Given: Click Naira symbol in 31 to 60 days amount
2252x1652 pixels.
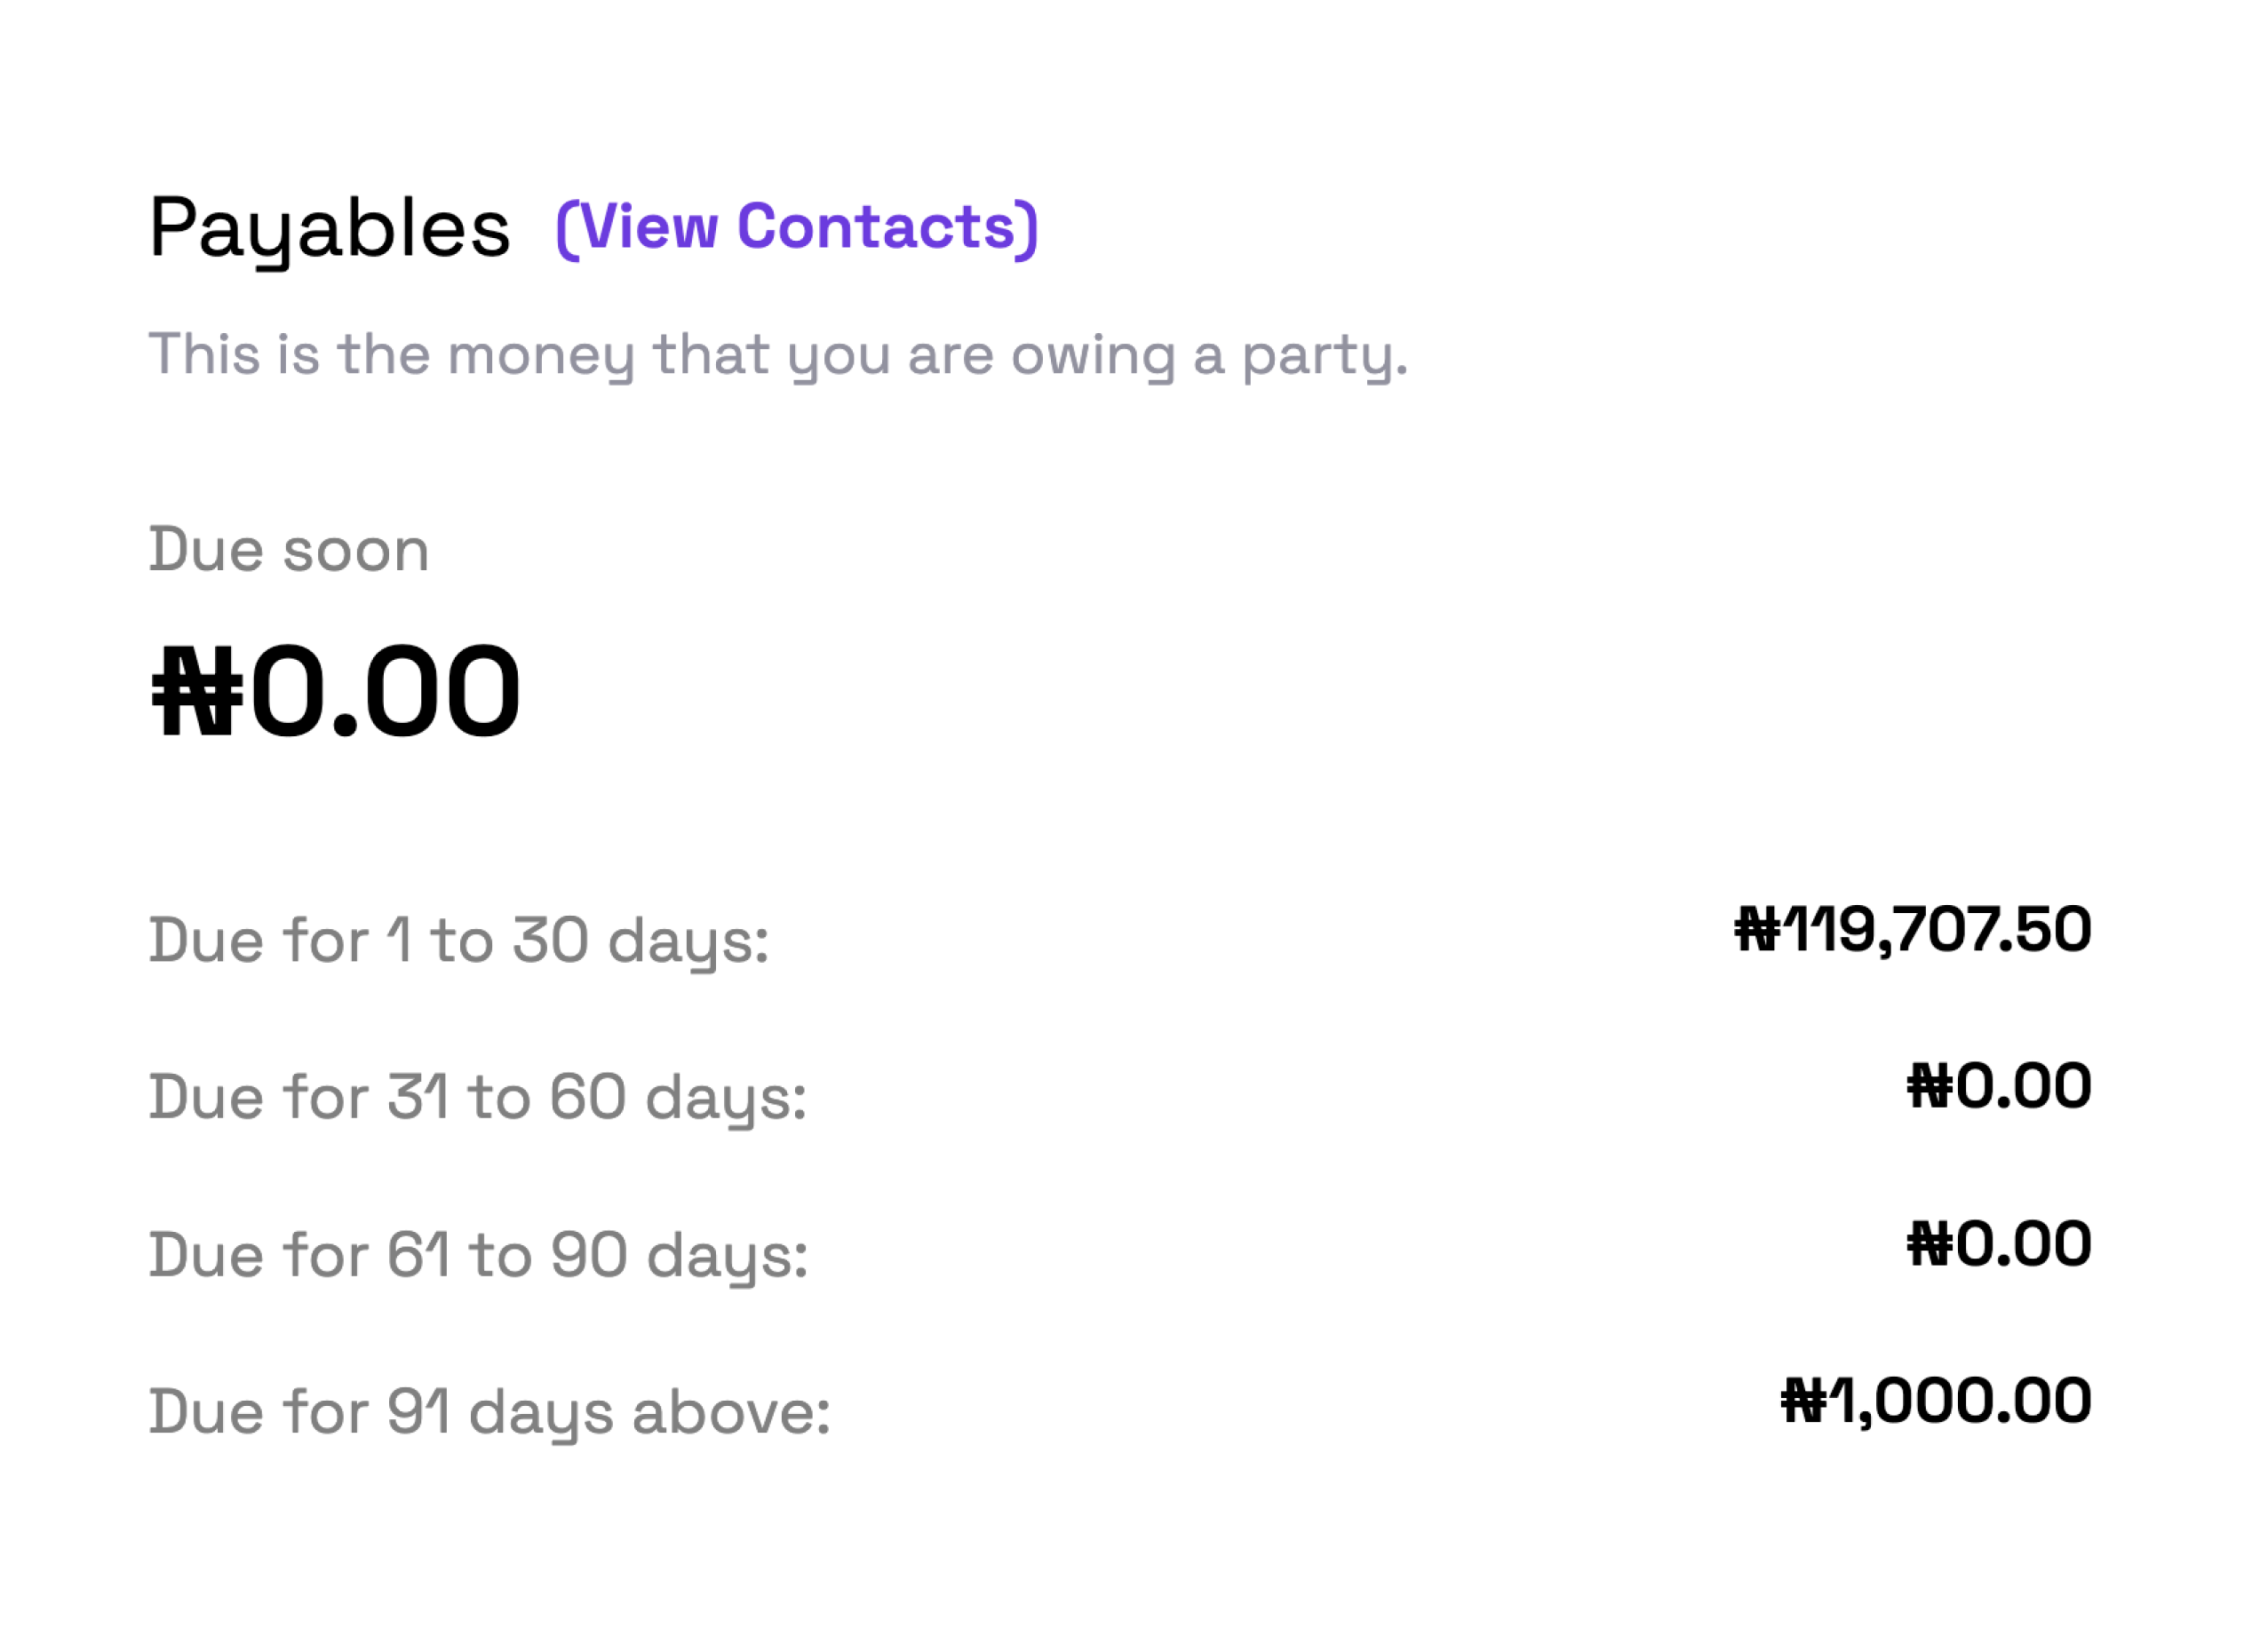Looking at the screenshot, I should pos(1930,1087).
